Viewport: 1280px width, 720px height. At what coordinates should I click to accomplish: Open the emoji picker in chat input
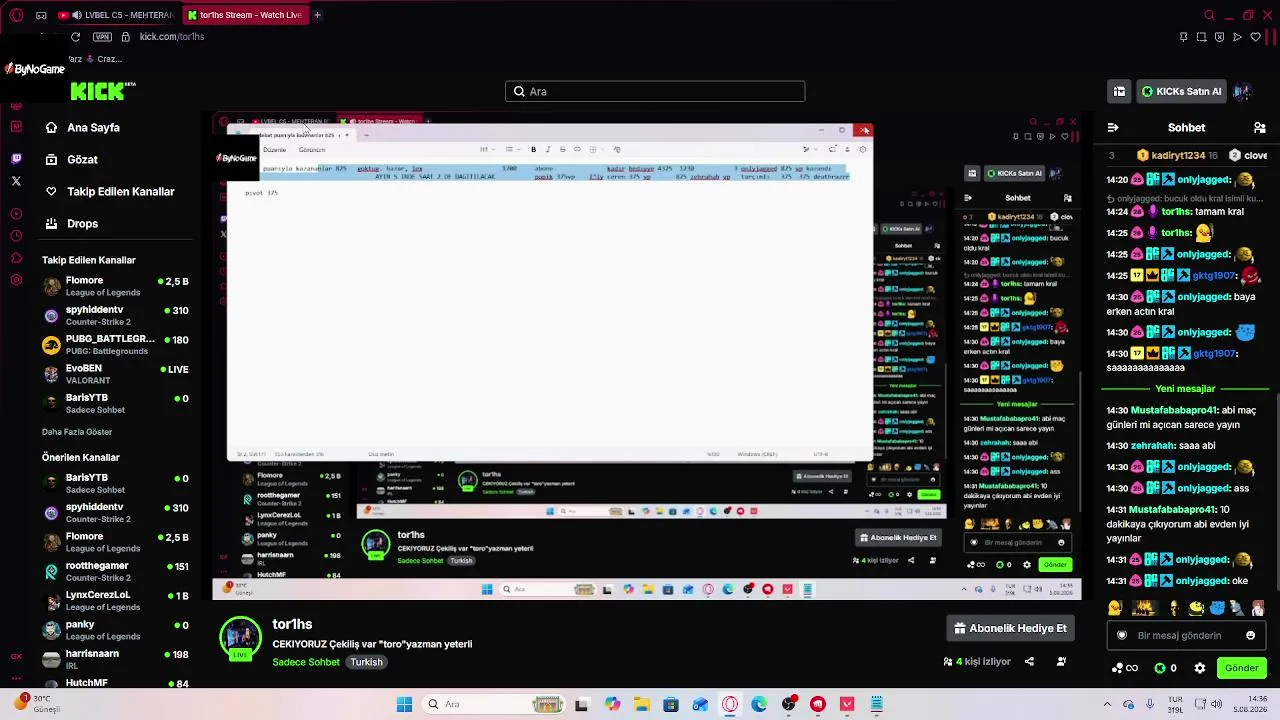coord(1250,635)
